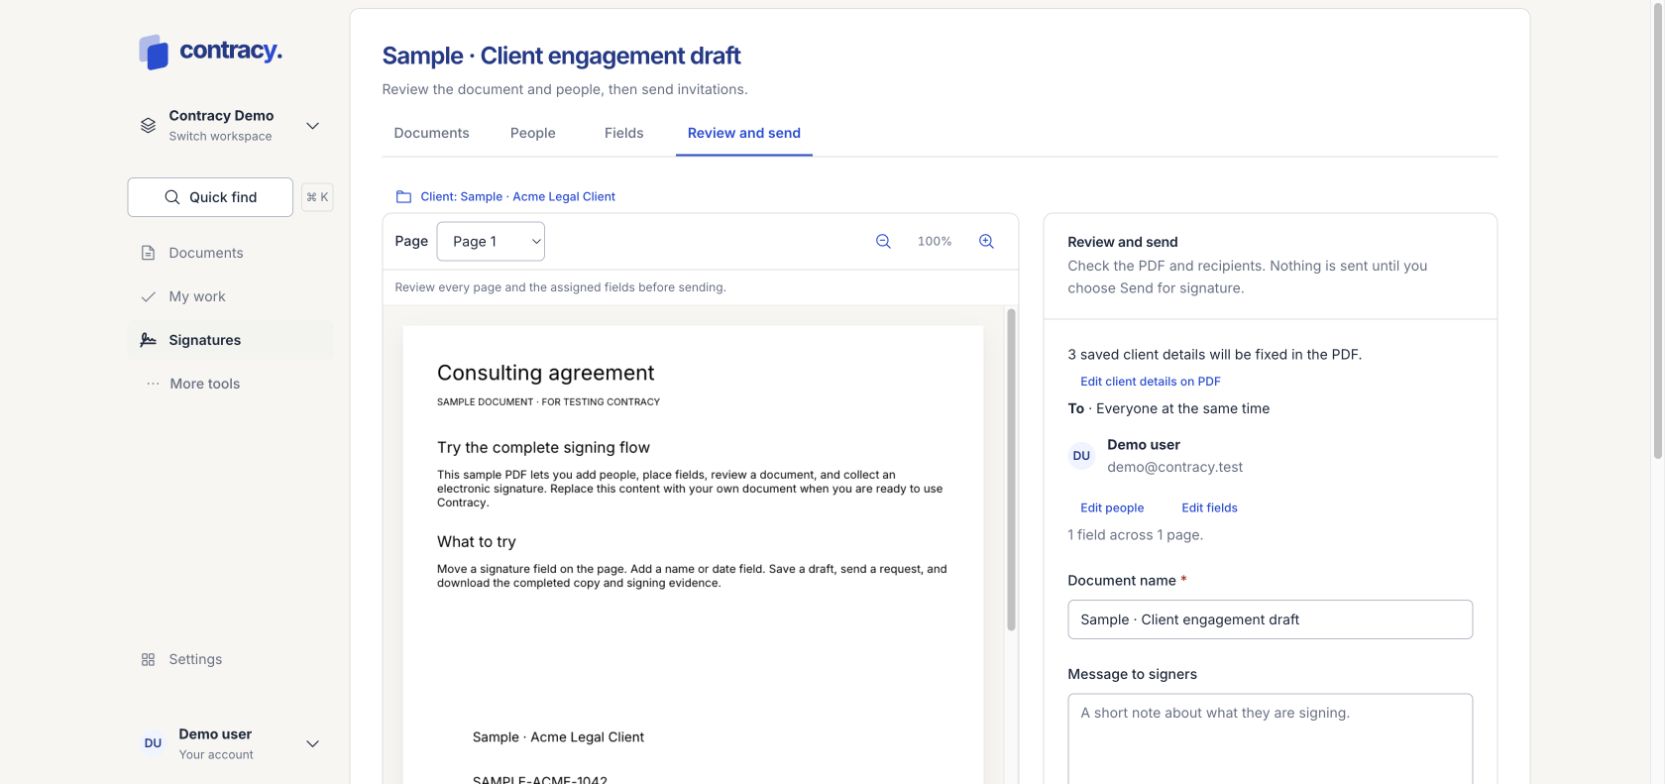Click the PDF preview vertical scrollbar
The height and width of the screenshot is (784, 1665).
coord(1011,470)
